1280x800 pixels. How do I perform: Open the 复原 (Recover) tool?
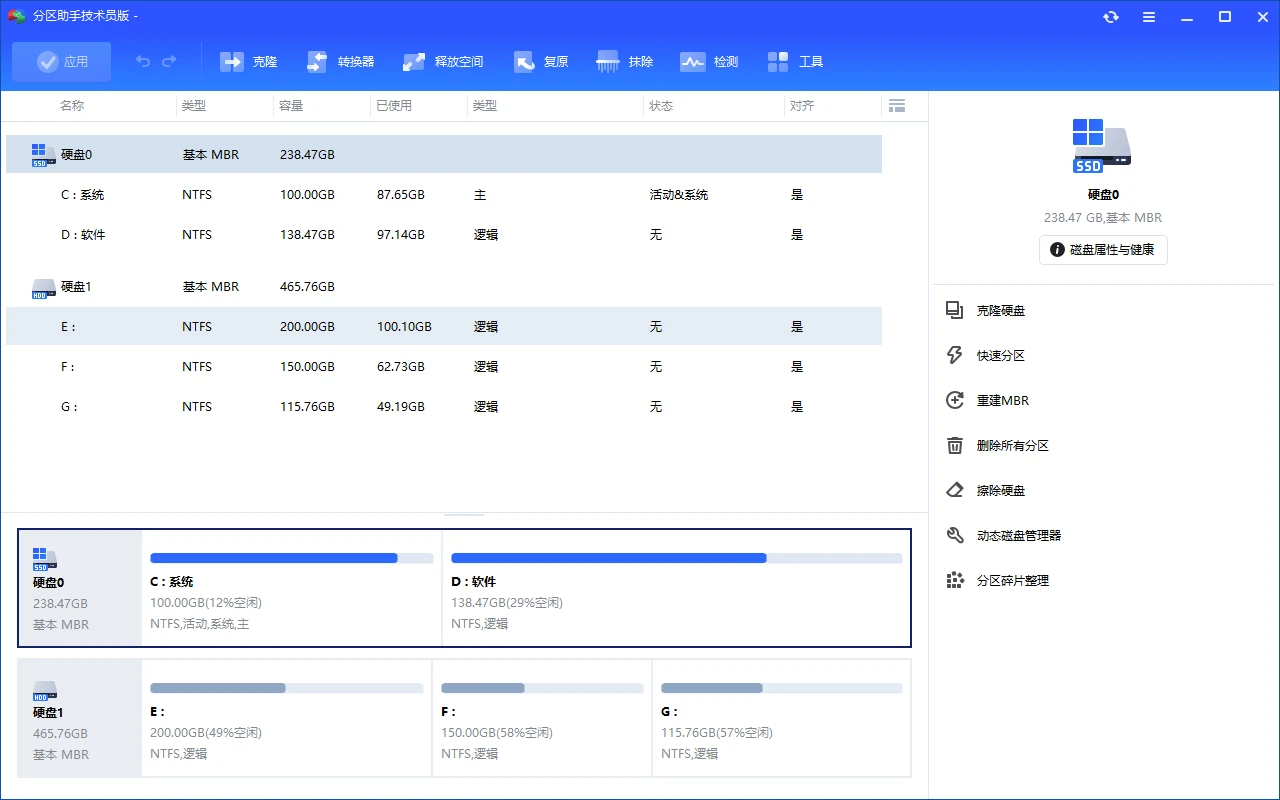tap(540, 61)
